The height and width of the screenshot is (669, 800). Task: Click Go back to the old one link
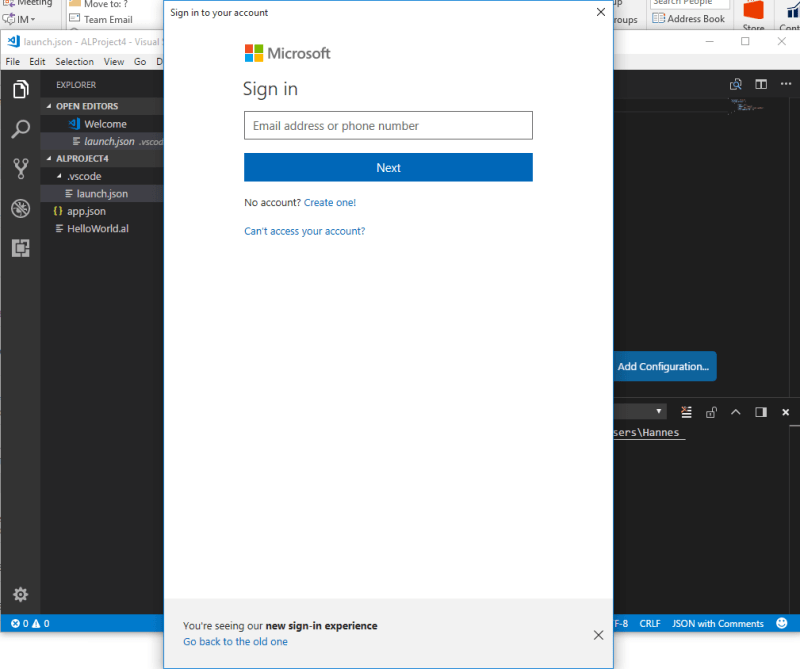[235, 641]
